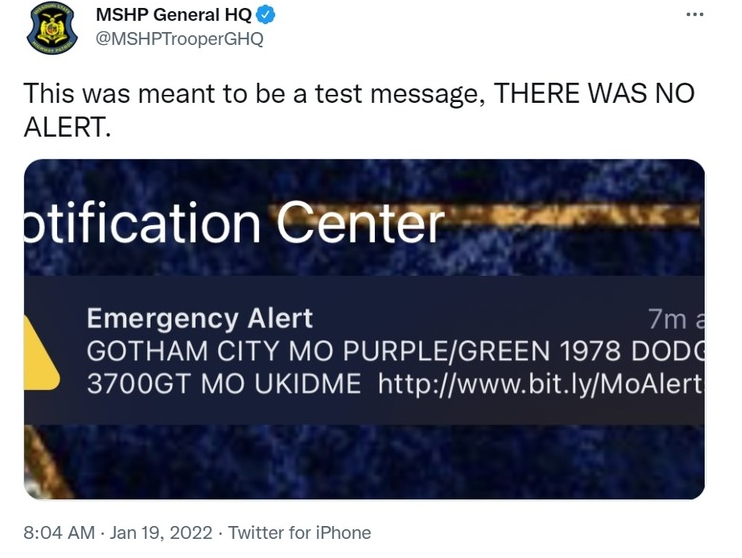This screenshot has height=558, width=742.
Task: Click the dark notification banner's empty area
Action: click(x=473, y=412)
